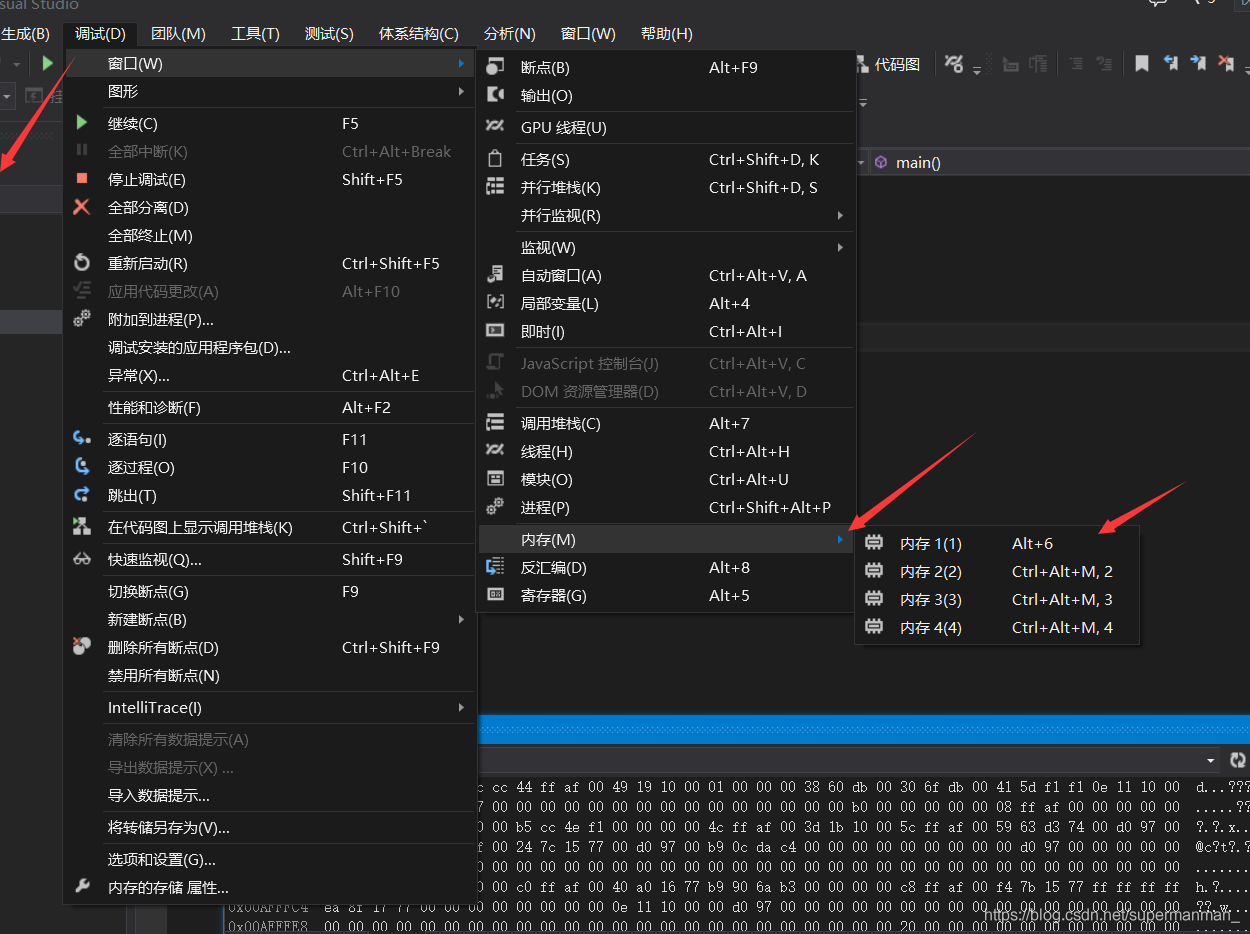Choose 调试安装的应用程序包(D)... entry
Screen dimensions: 1250x934
click(269, 347)
